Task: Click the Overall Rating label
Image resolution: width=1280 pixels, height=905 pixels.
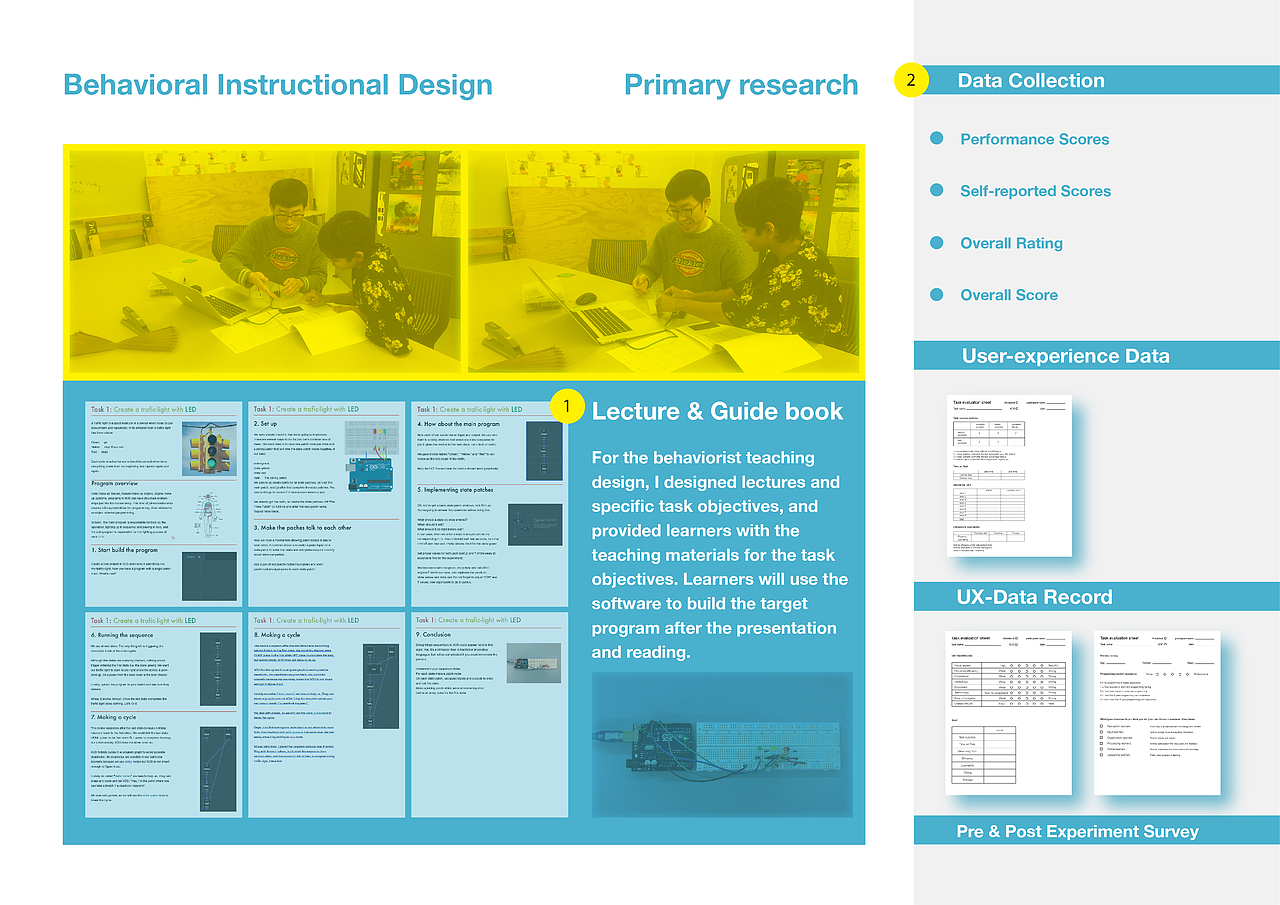Action: pyautogui.click(x=1012, y=243)
